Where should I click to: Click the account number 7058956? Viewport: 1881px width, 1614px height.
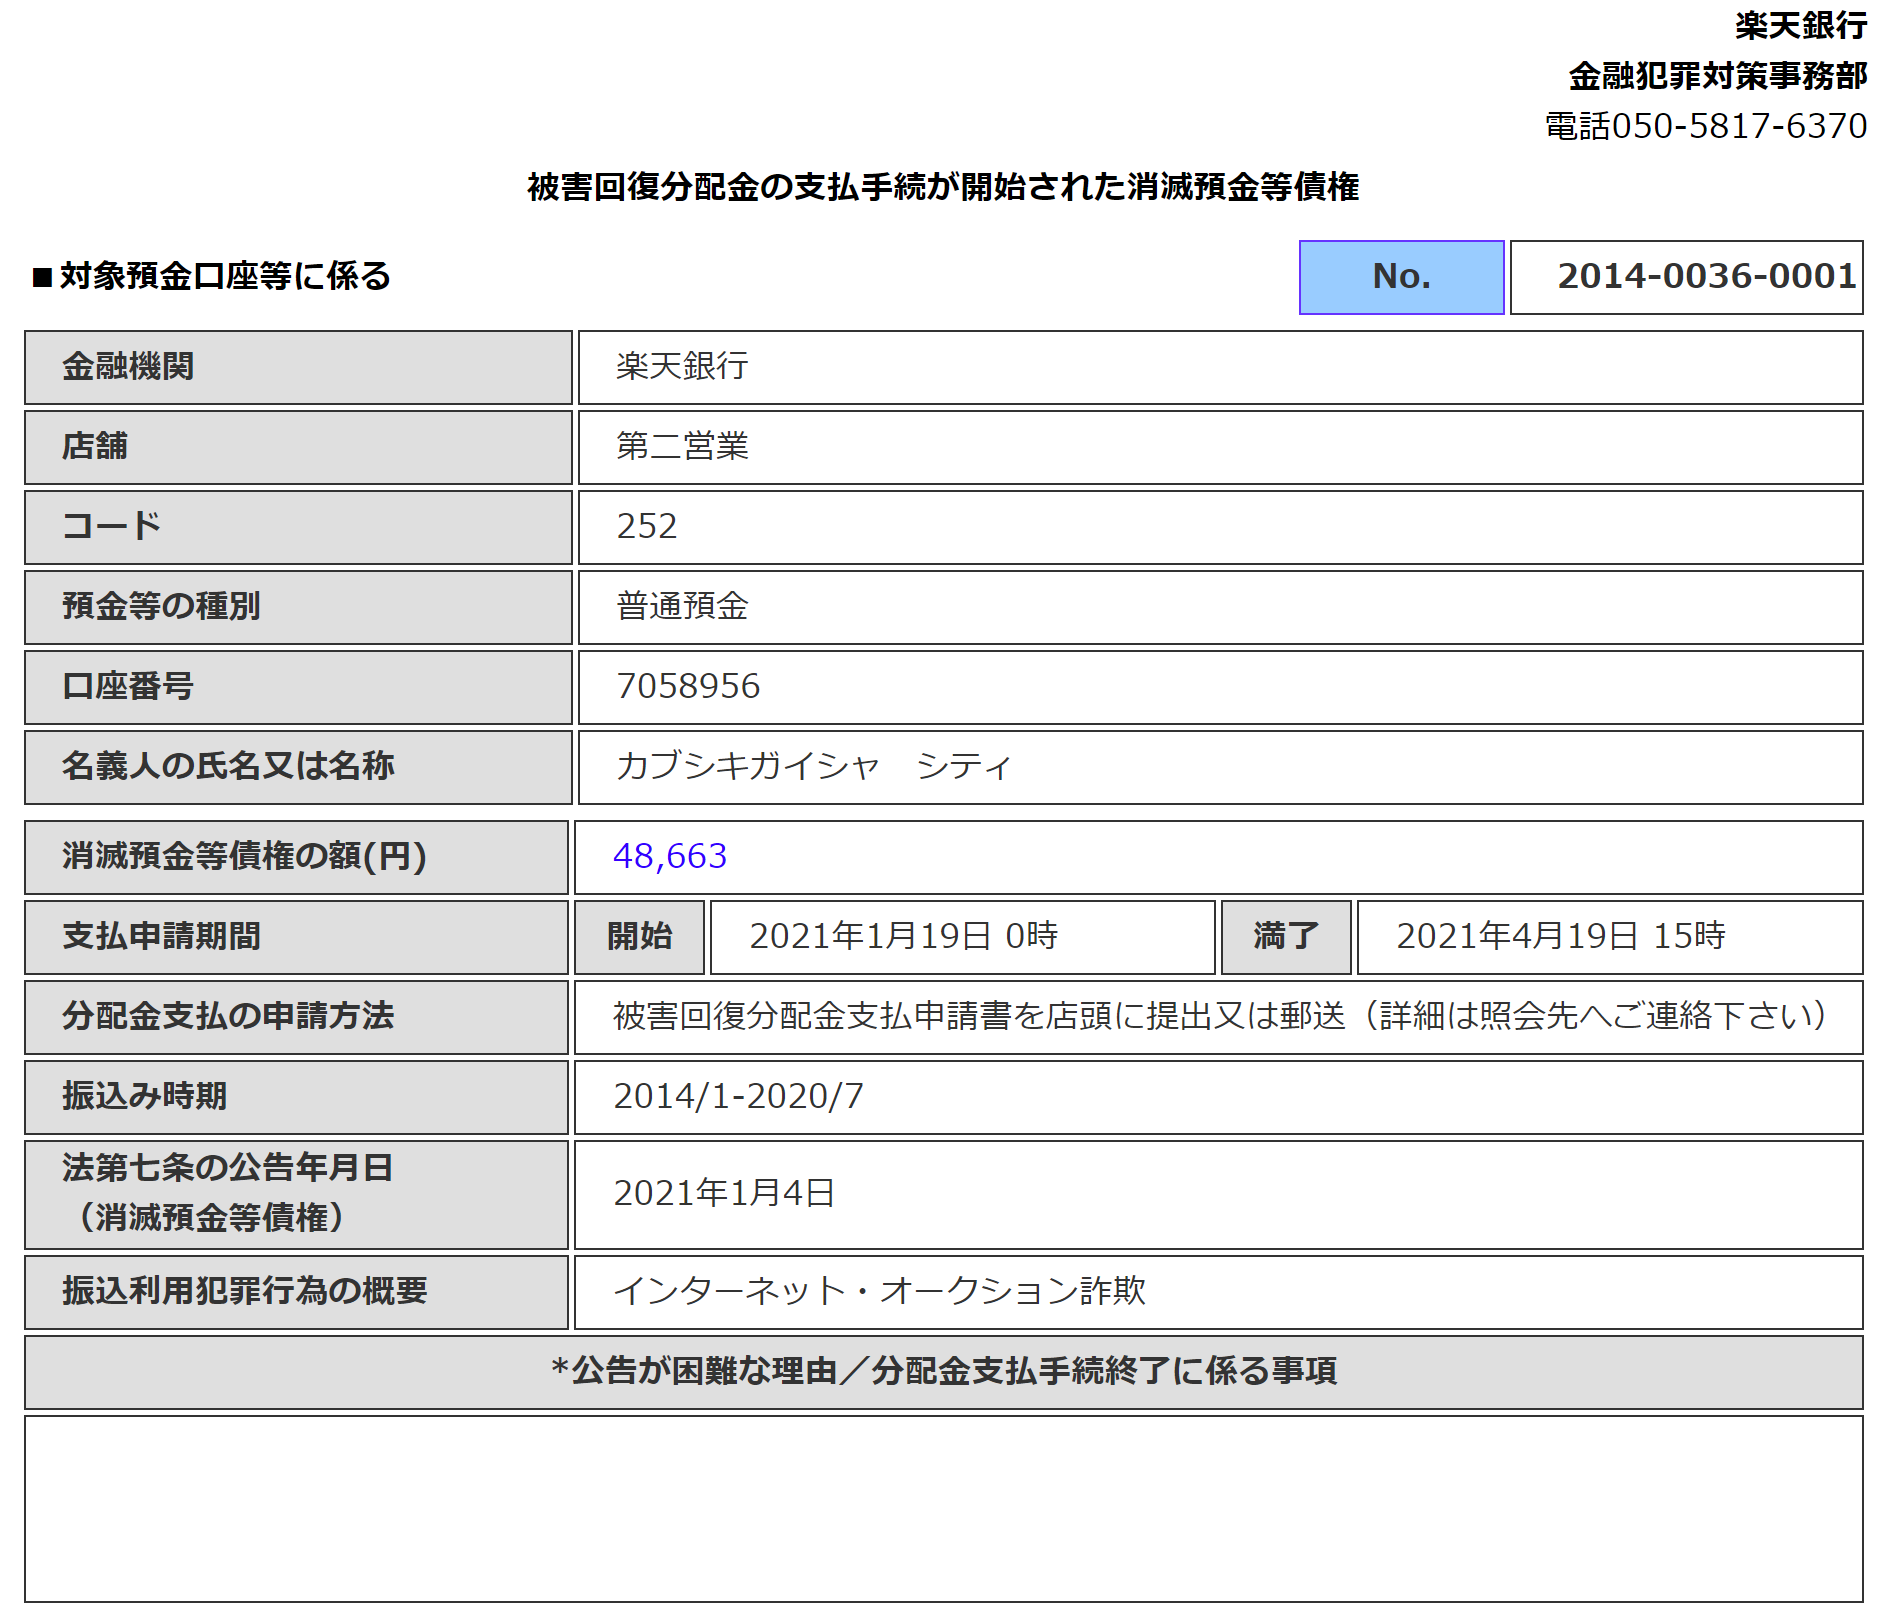pos(688,686)
